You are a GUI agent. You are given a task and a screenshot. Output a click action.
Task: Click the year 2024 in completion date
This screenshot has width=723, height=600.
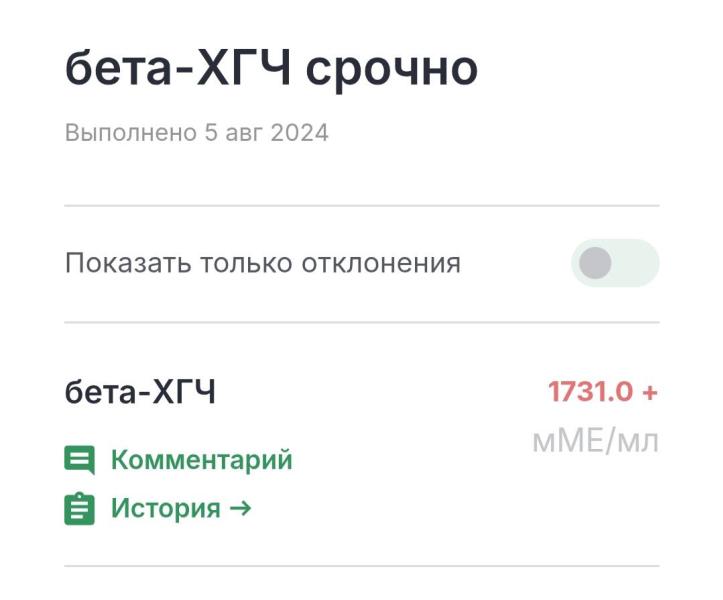point(299,133)
